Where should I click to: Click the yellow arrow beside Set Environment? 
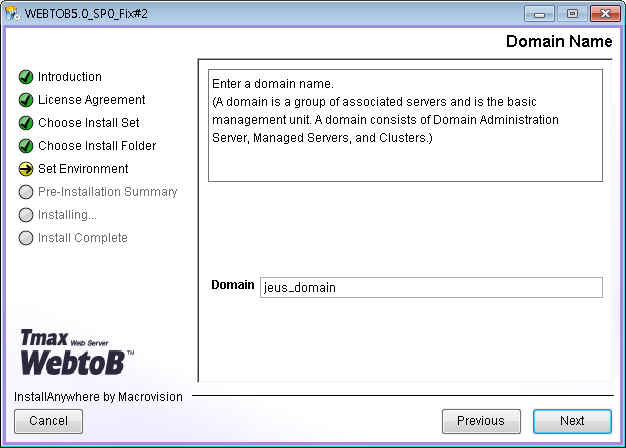pos(26,169)
